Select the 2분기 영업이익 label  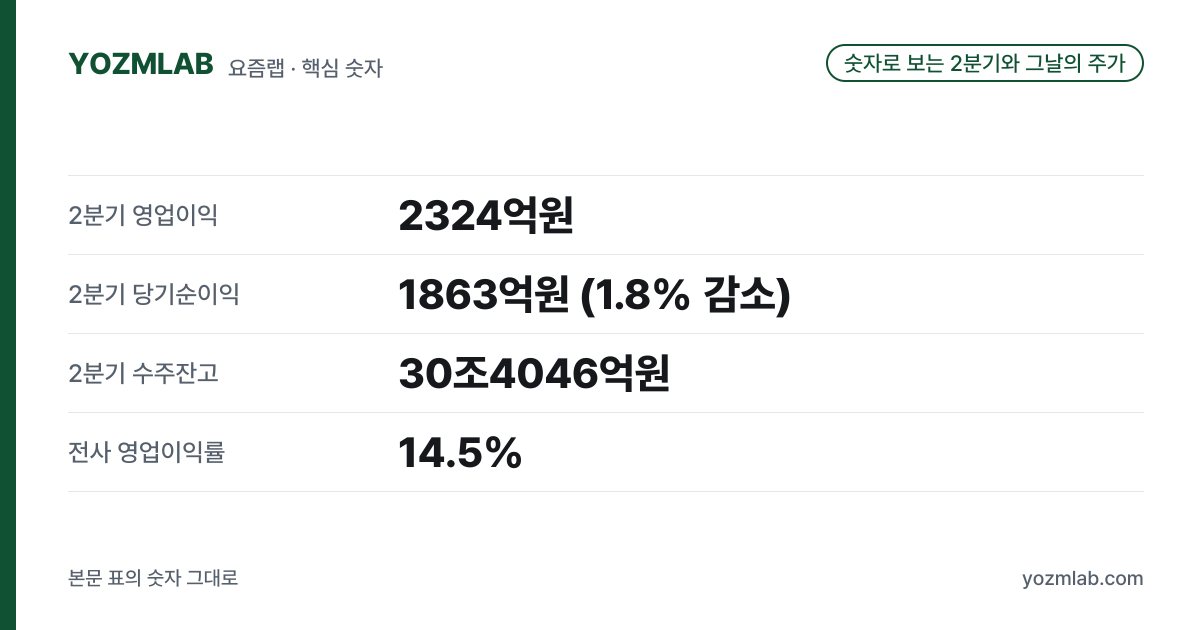(x=143, y=215)
